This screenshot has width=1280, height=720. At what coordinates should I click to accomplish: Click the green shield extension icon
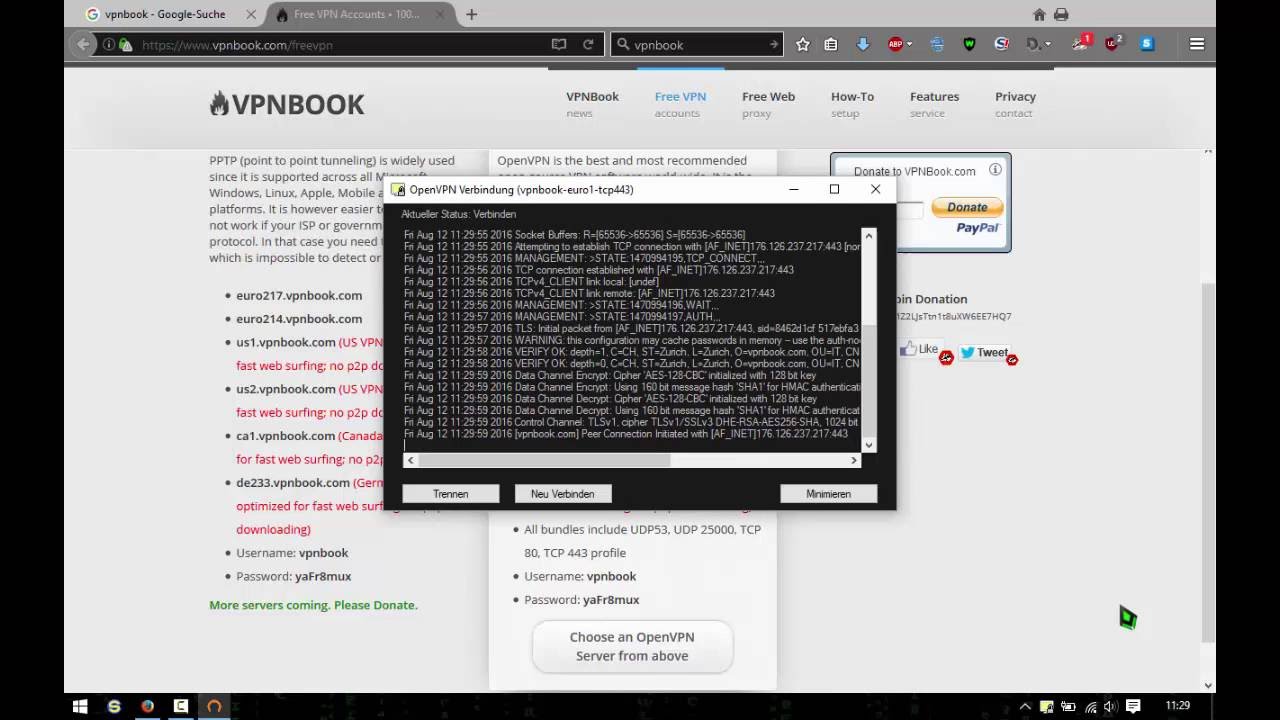pos(969,44)
